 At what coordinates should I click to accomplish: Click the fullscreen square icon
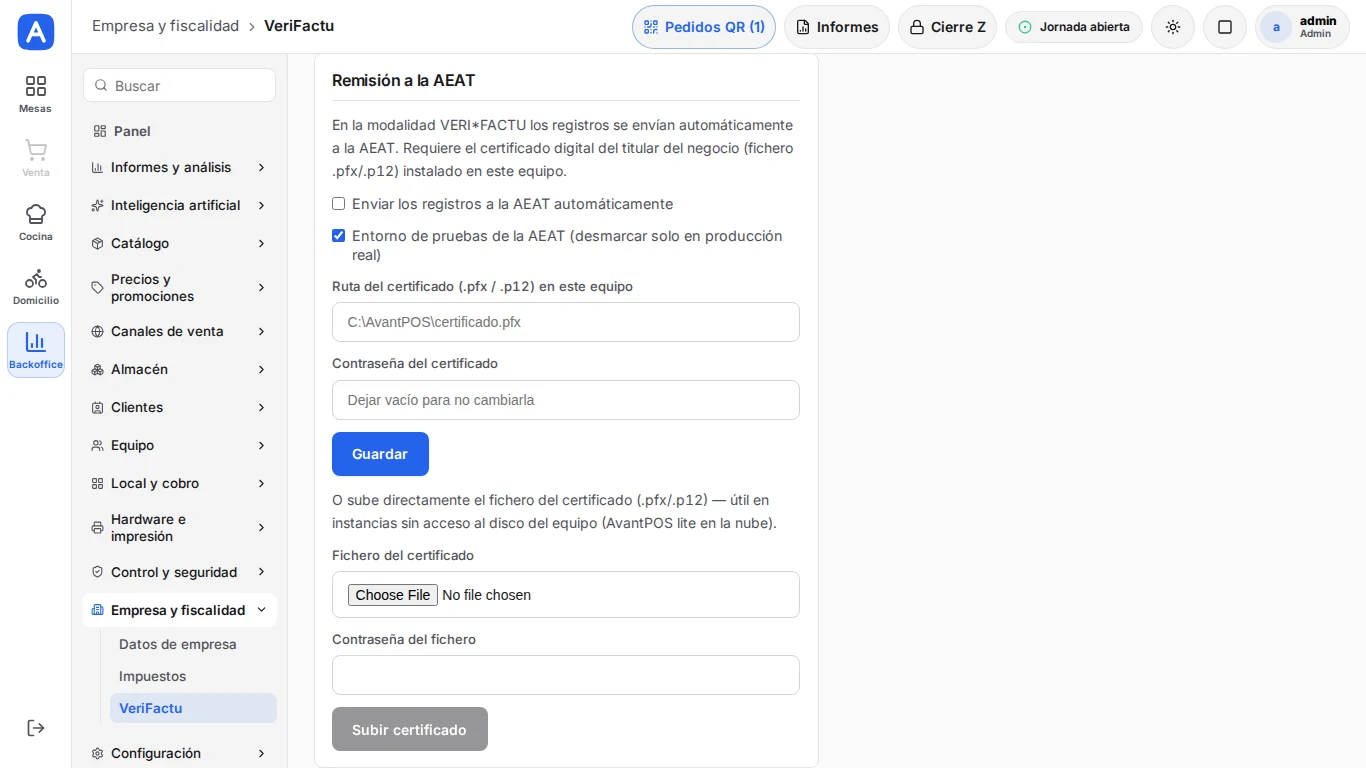(1225, 27)
